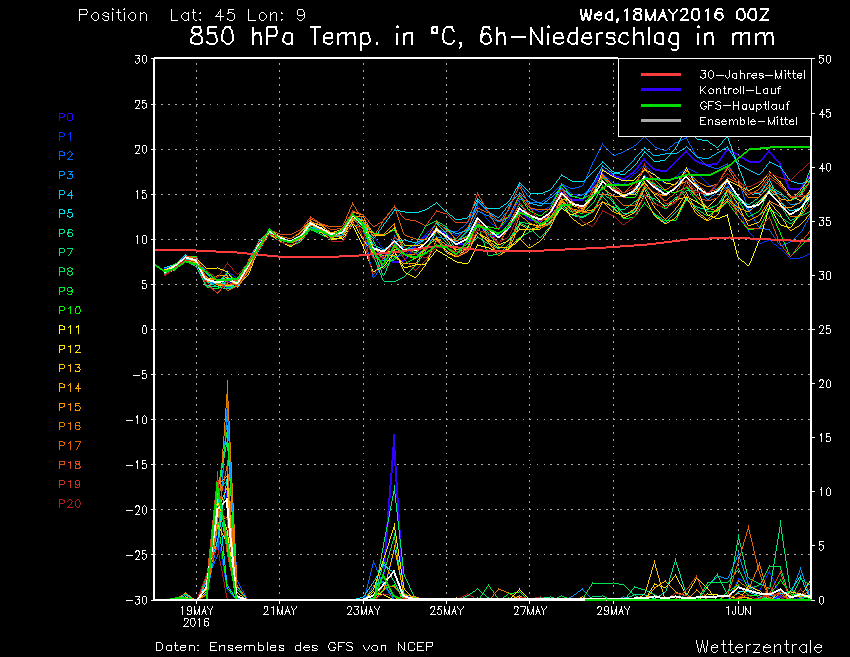Select the P1 ensemble member label

(x=66, y=137)
